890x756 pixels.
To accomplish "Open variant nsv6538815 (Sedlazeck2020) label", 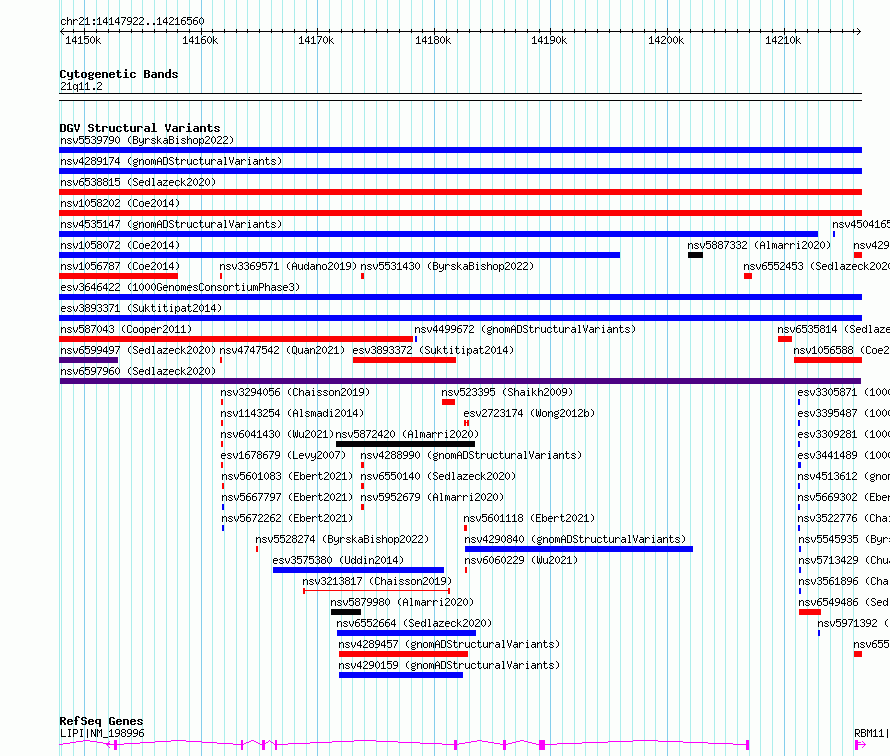I will click(x=138, y=182).
